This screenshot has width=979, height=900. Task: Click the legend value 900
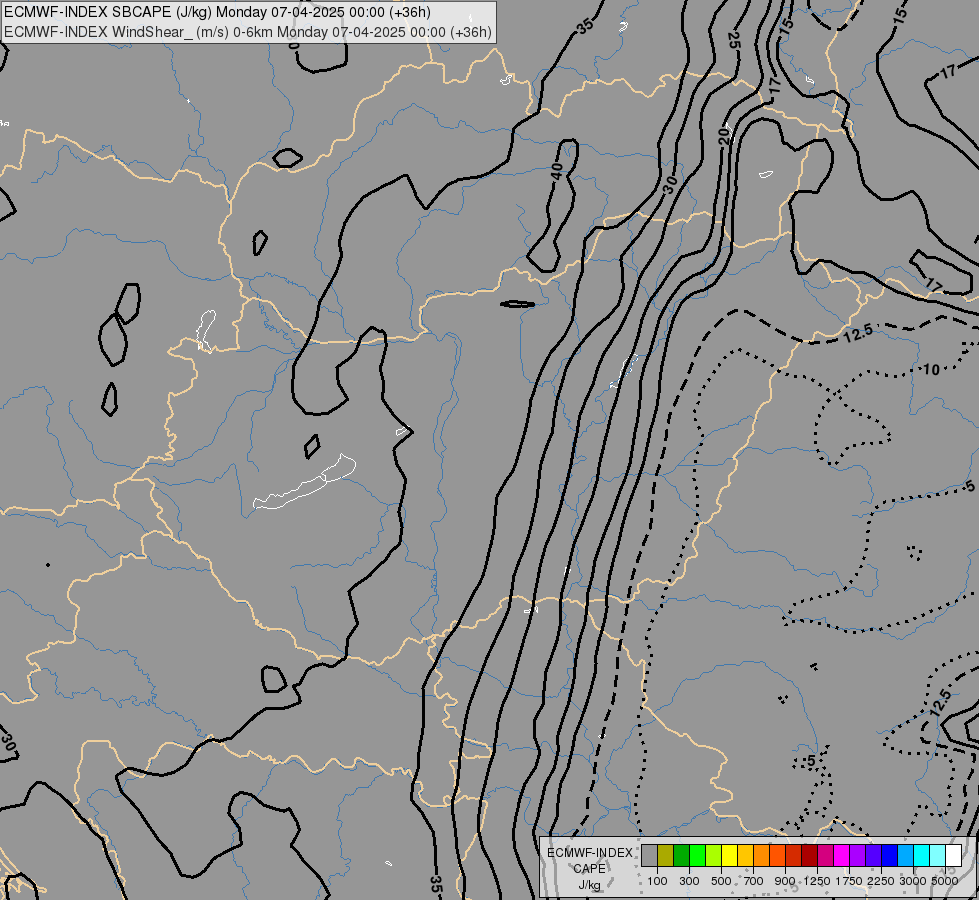coord(785,881)
